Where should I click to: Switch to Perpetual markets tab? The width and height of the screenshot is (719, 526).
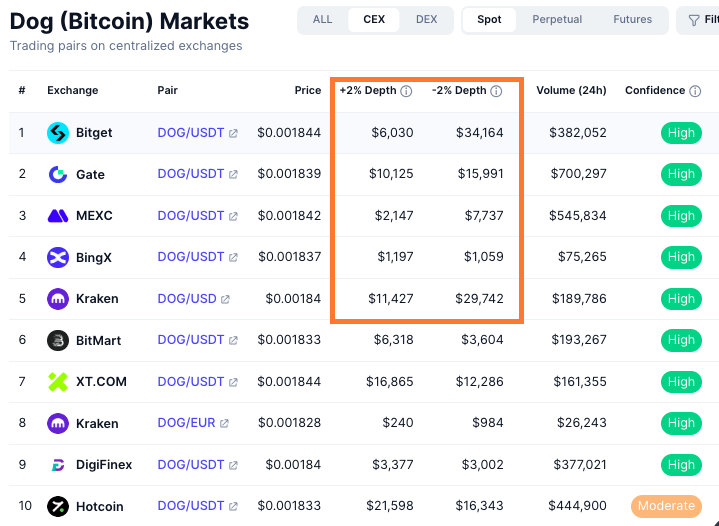click(x=557, y=20)
